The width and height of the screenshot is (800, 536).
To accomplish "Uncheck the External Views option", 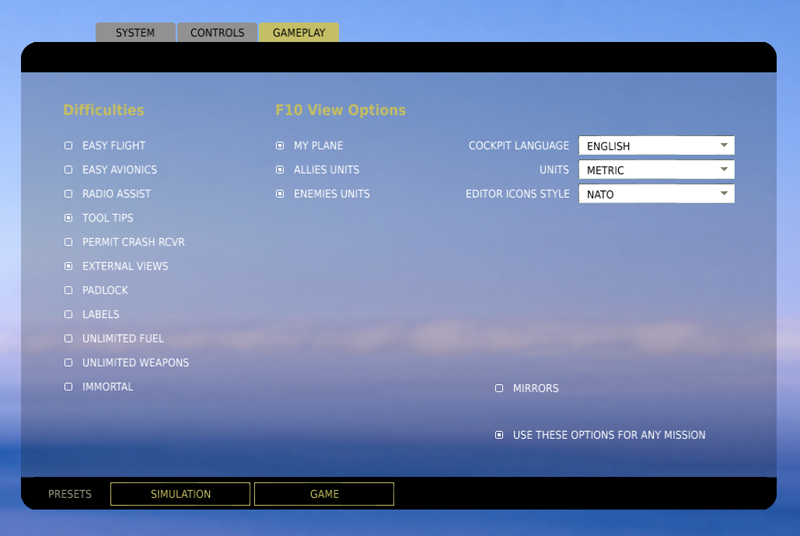I will [x=68, y=266].
